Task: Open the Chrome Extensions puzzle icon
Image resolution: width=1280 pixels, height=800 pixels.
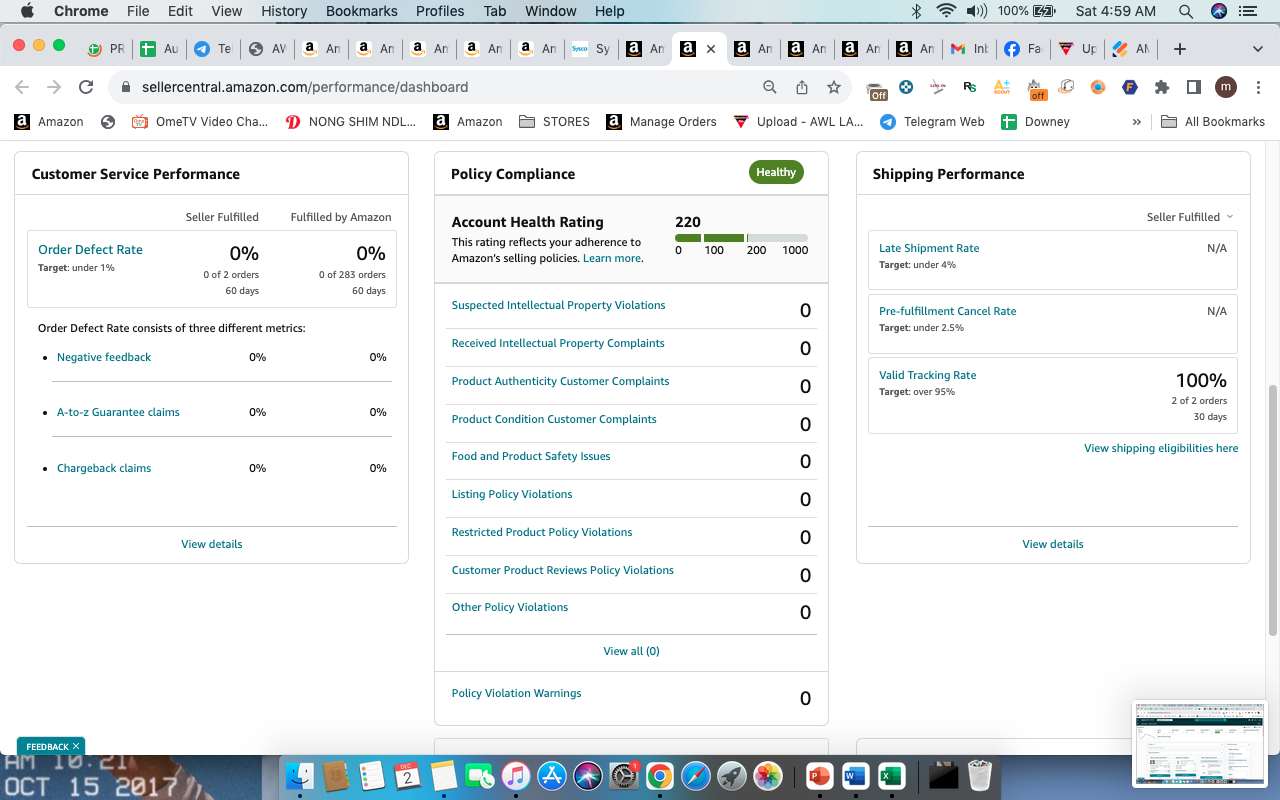Action: 1162,87
